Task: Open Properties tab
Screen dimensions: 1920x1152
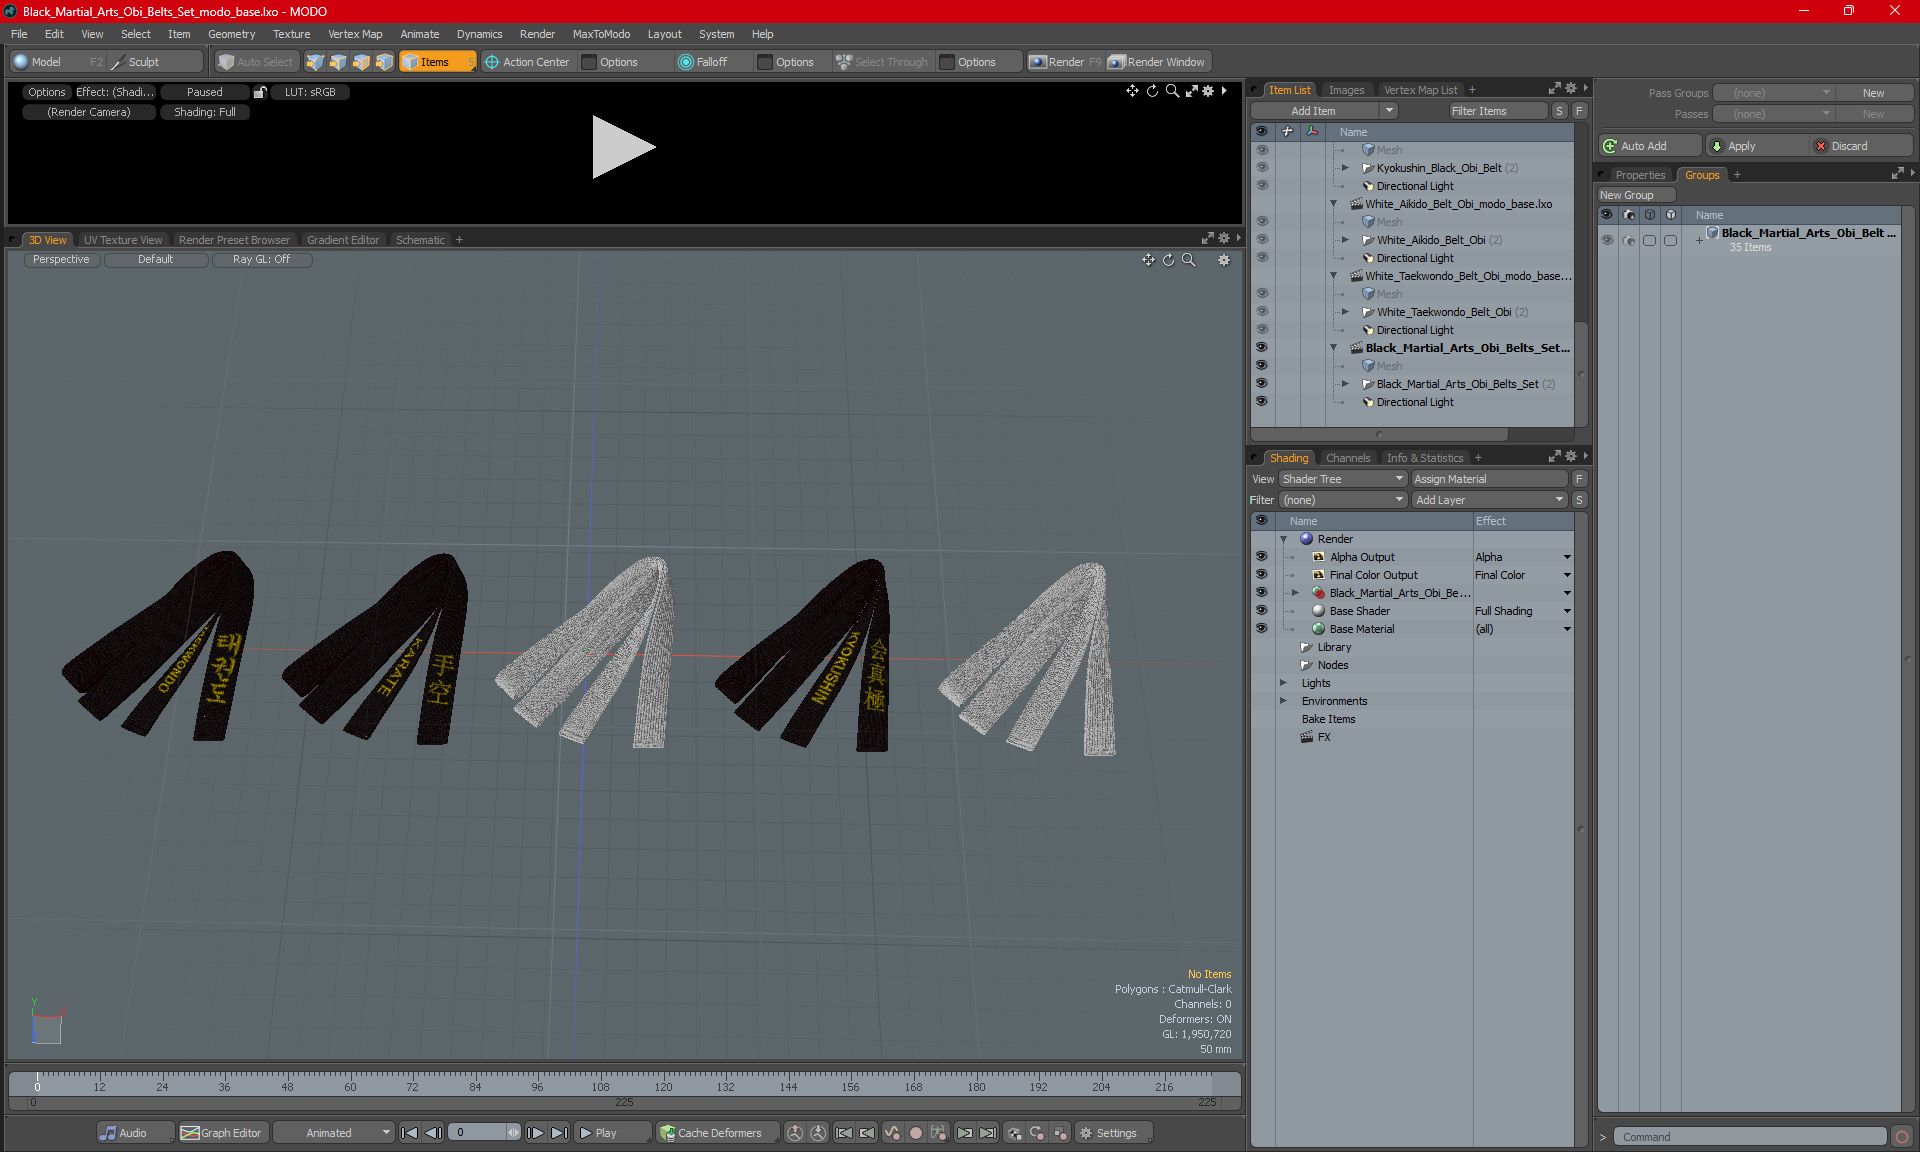Action: pos(1640,175)
